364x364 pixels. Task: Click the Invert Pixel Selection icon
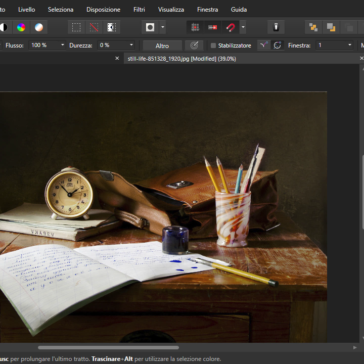111,27
